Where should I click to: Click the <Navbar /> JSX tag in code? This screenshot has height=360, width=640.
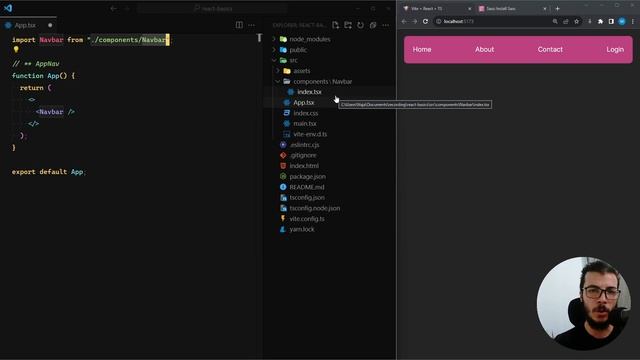point(55,112)
